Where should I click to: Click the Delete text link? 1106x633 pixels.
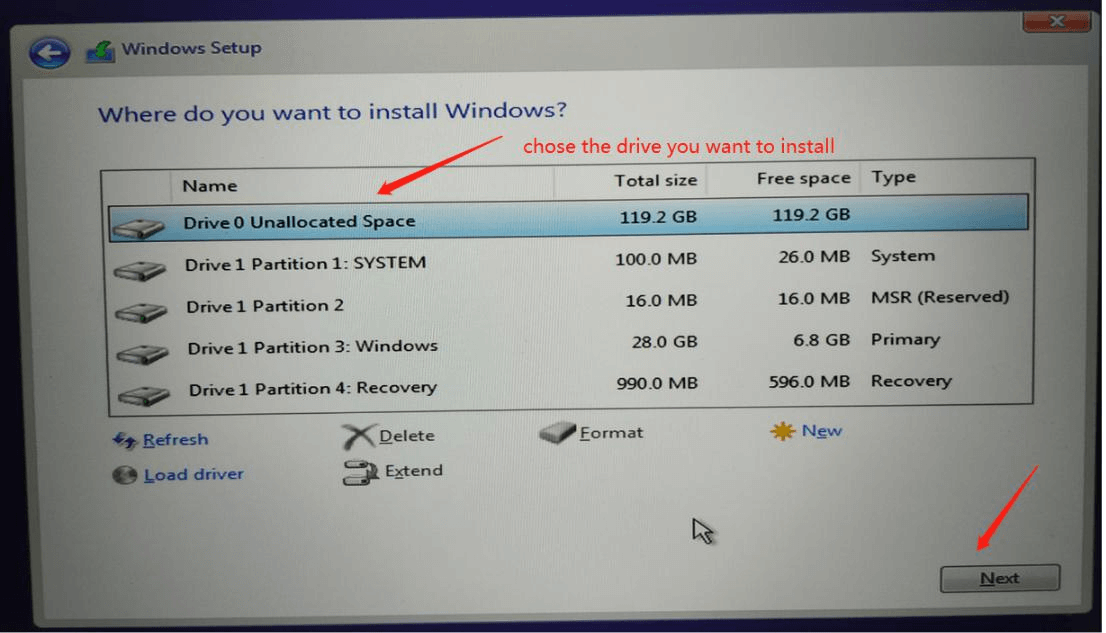click(x=407, y=436)
